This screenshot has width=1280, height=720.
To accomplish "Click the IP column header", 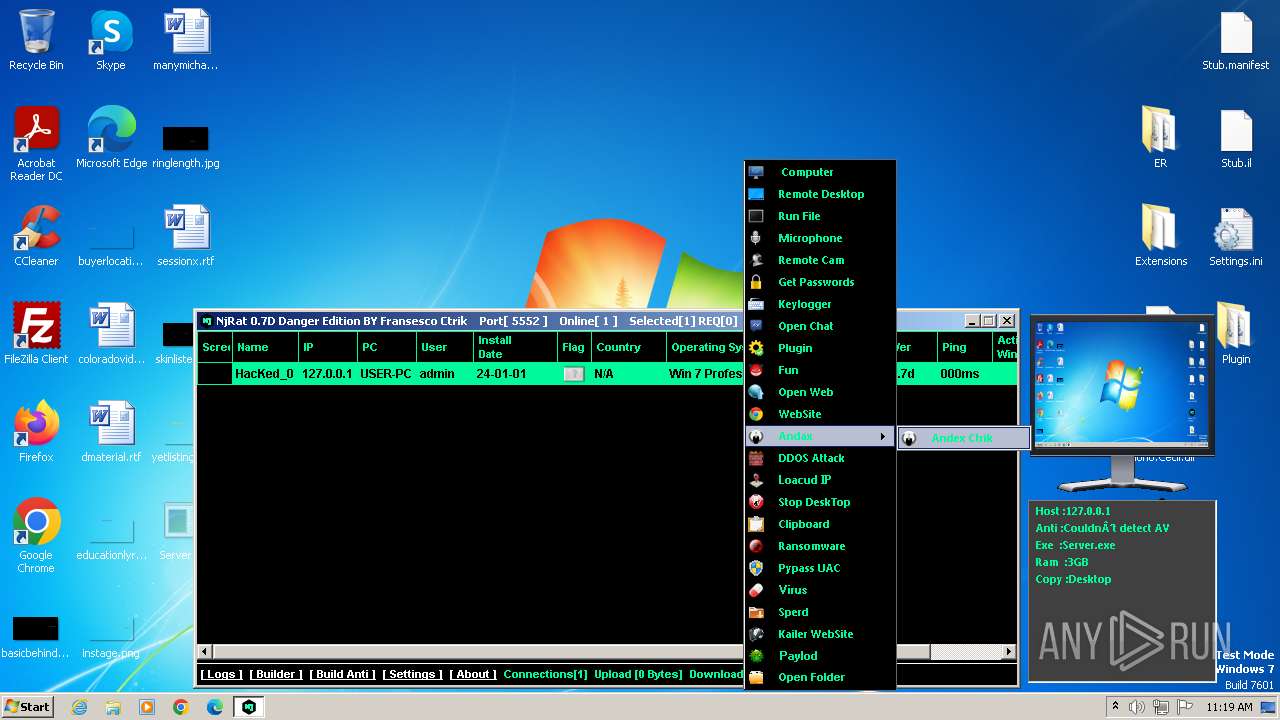I will (327, 347).
